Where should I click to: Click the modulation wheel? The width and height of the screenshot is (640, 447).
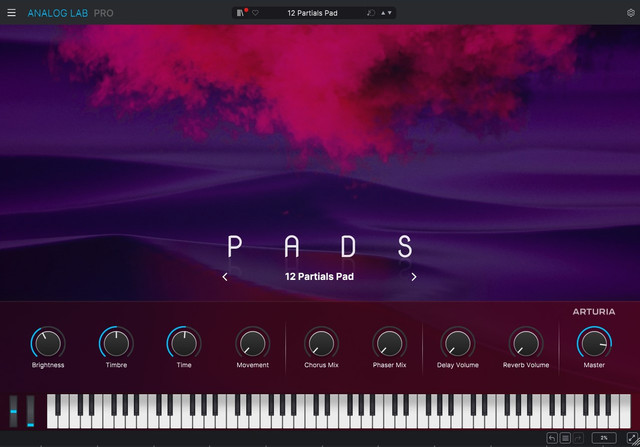pyautogui.click(x=31, y=411)
